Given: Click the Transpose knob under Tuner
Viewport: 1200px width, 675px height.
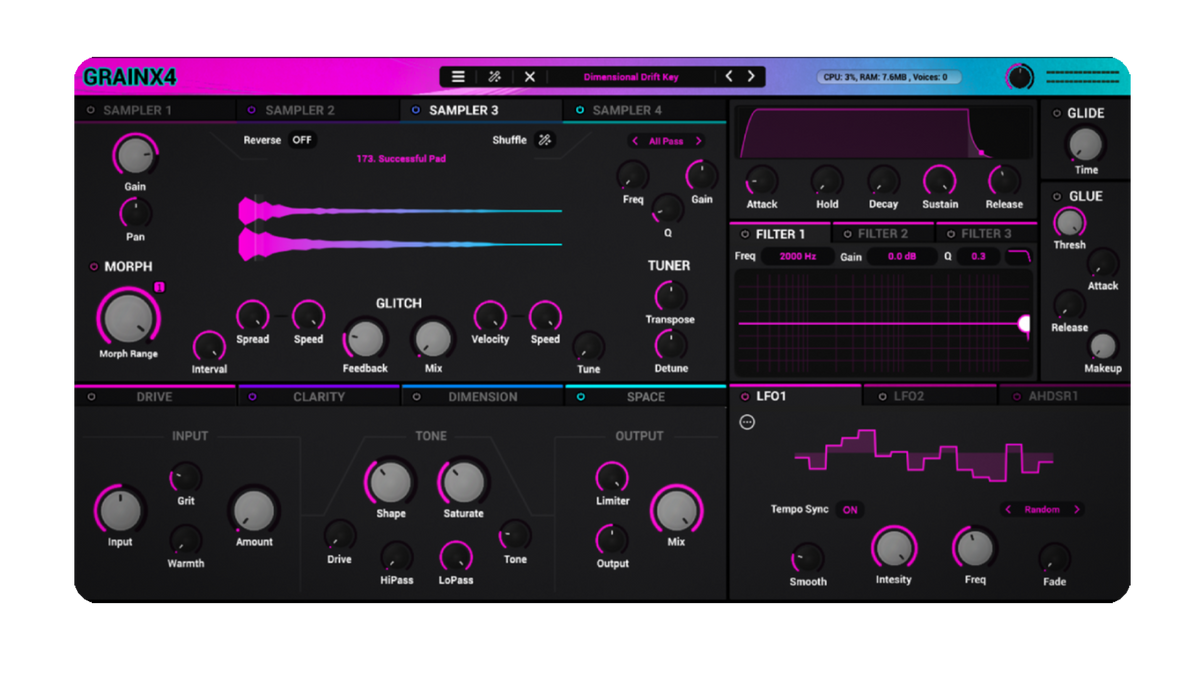Looking at the screenshot, I should [670, 296].
